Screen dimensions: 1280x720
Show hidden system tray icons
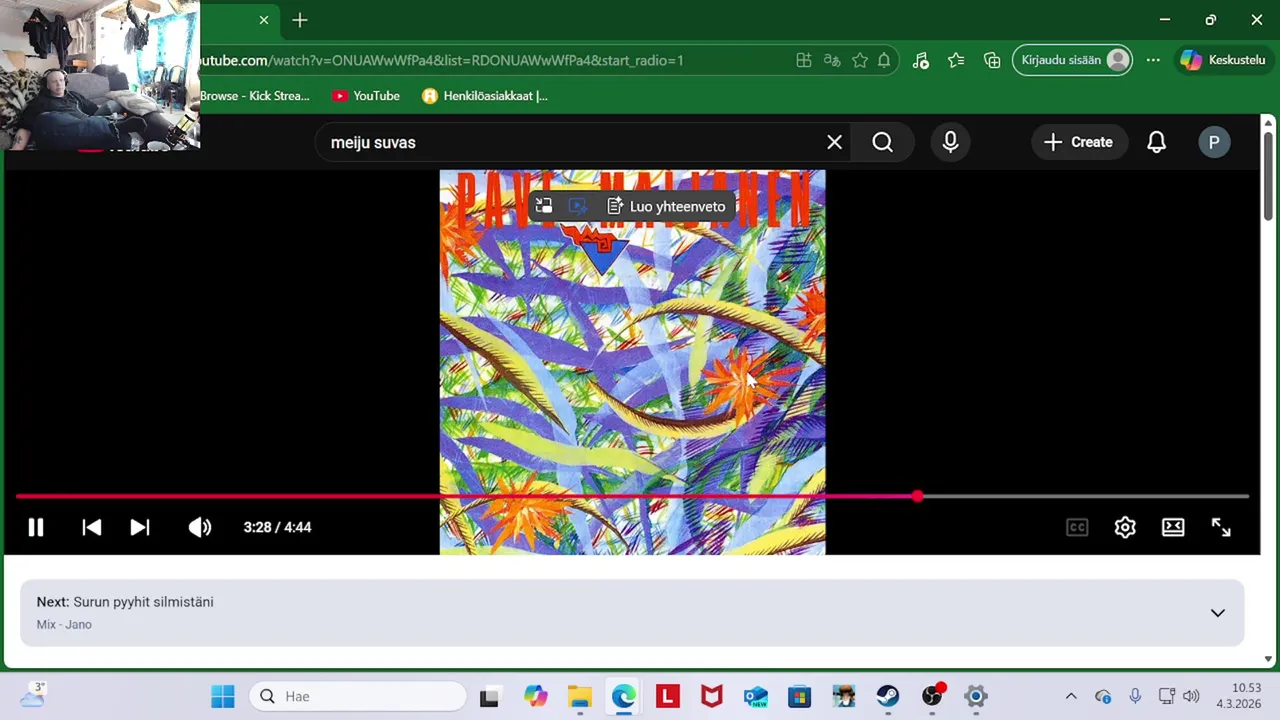(x=1071, y=696)
